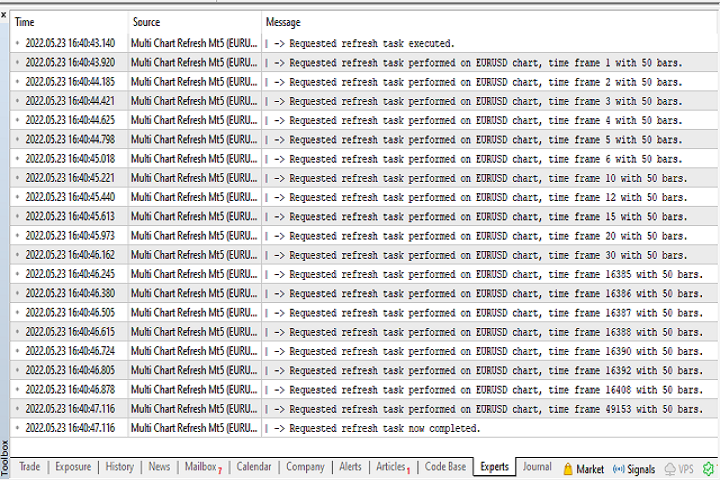Select log entry for time frame 49153
The width and height of the screenshot is (720, 480).
pos(365,409)
